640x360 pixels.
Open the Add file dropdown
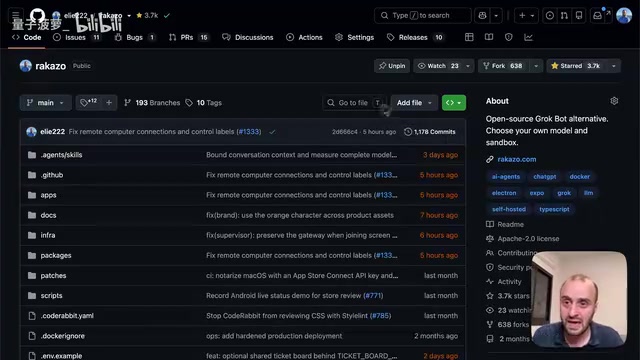(414, 103)
